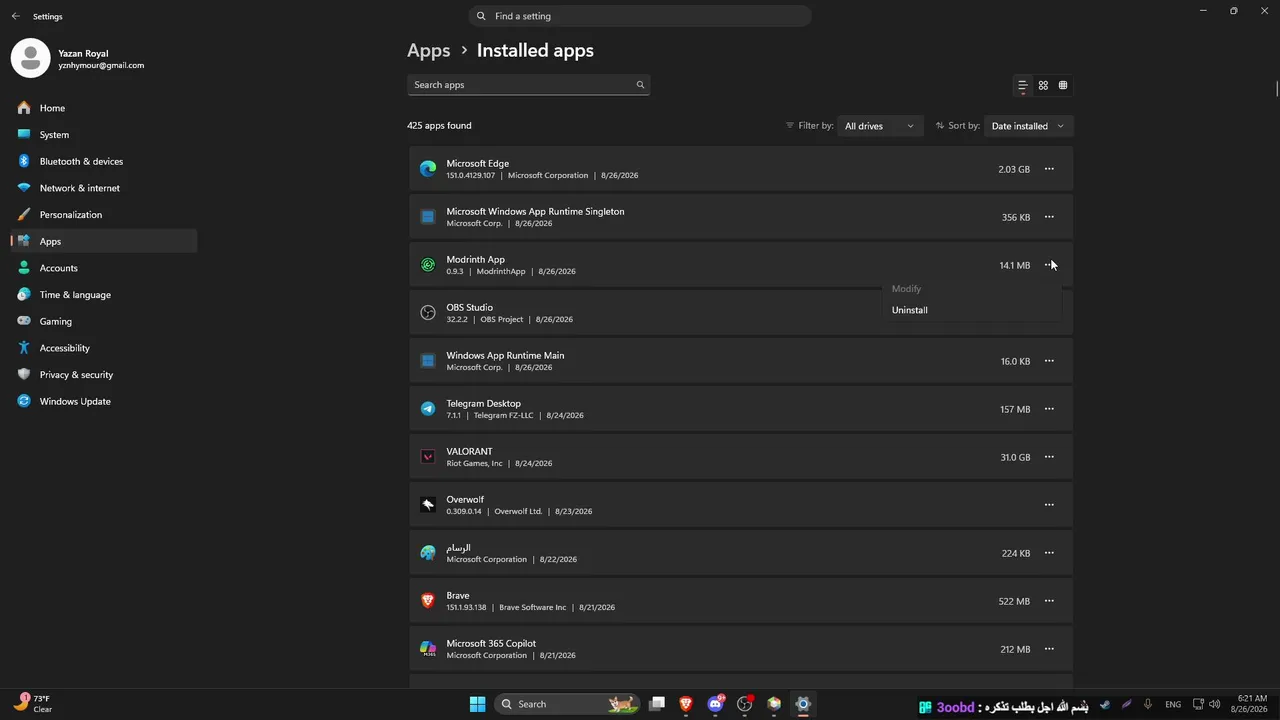The height and width of the screenshot is (720, 1280).
Task: Open Task View from the taskbar
Action: pos(657,704)
